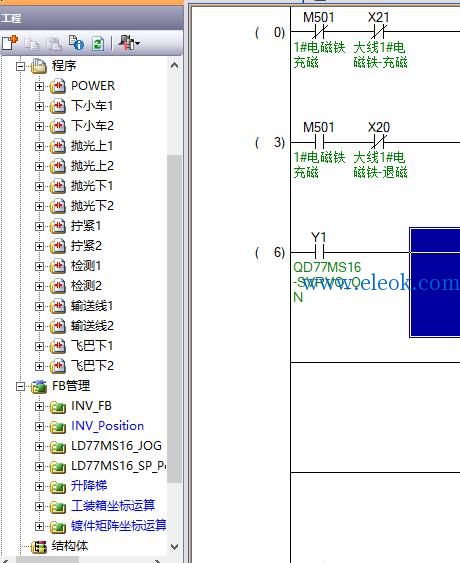
Task: Click the 检测2 program icon
Action: (57, 286)
